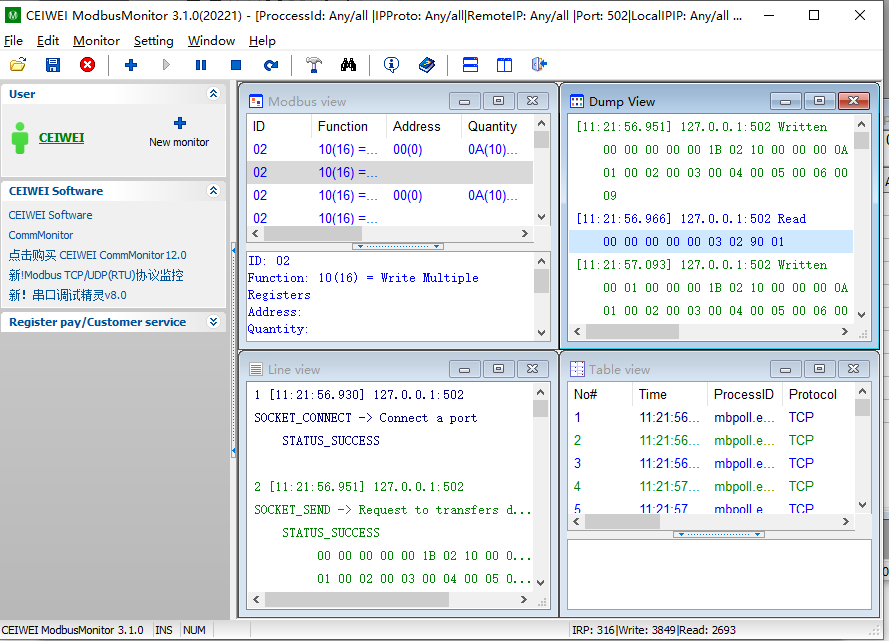This screenshot has width=889, height=641.
Task: Click the INS indicator in status bar
Action: click(164, 630)
